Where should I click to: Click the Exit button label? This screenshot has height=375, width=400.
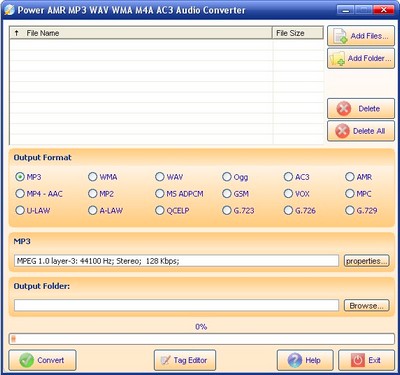point(374,360)
